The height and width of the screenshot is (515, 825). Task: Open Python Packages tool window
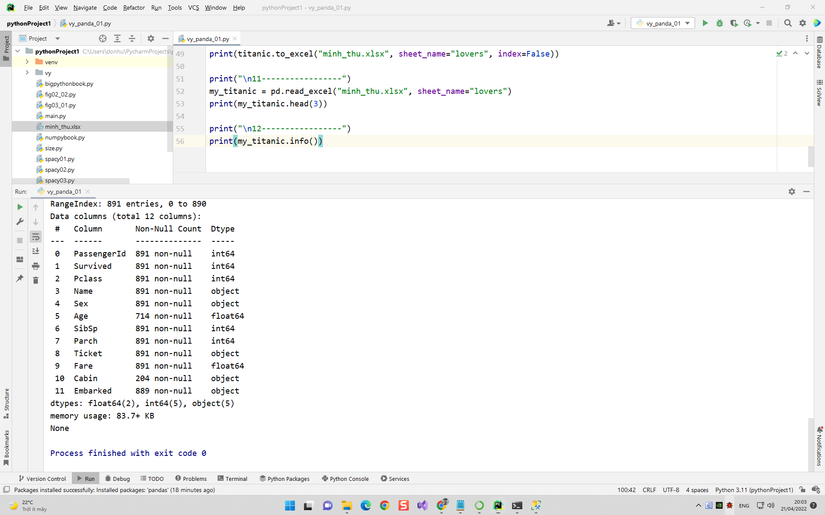284,479
